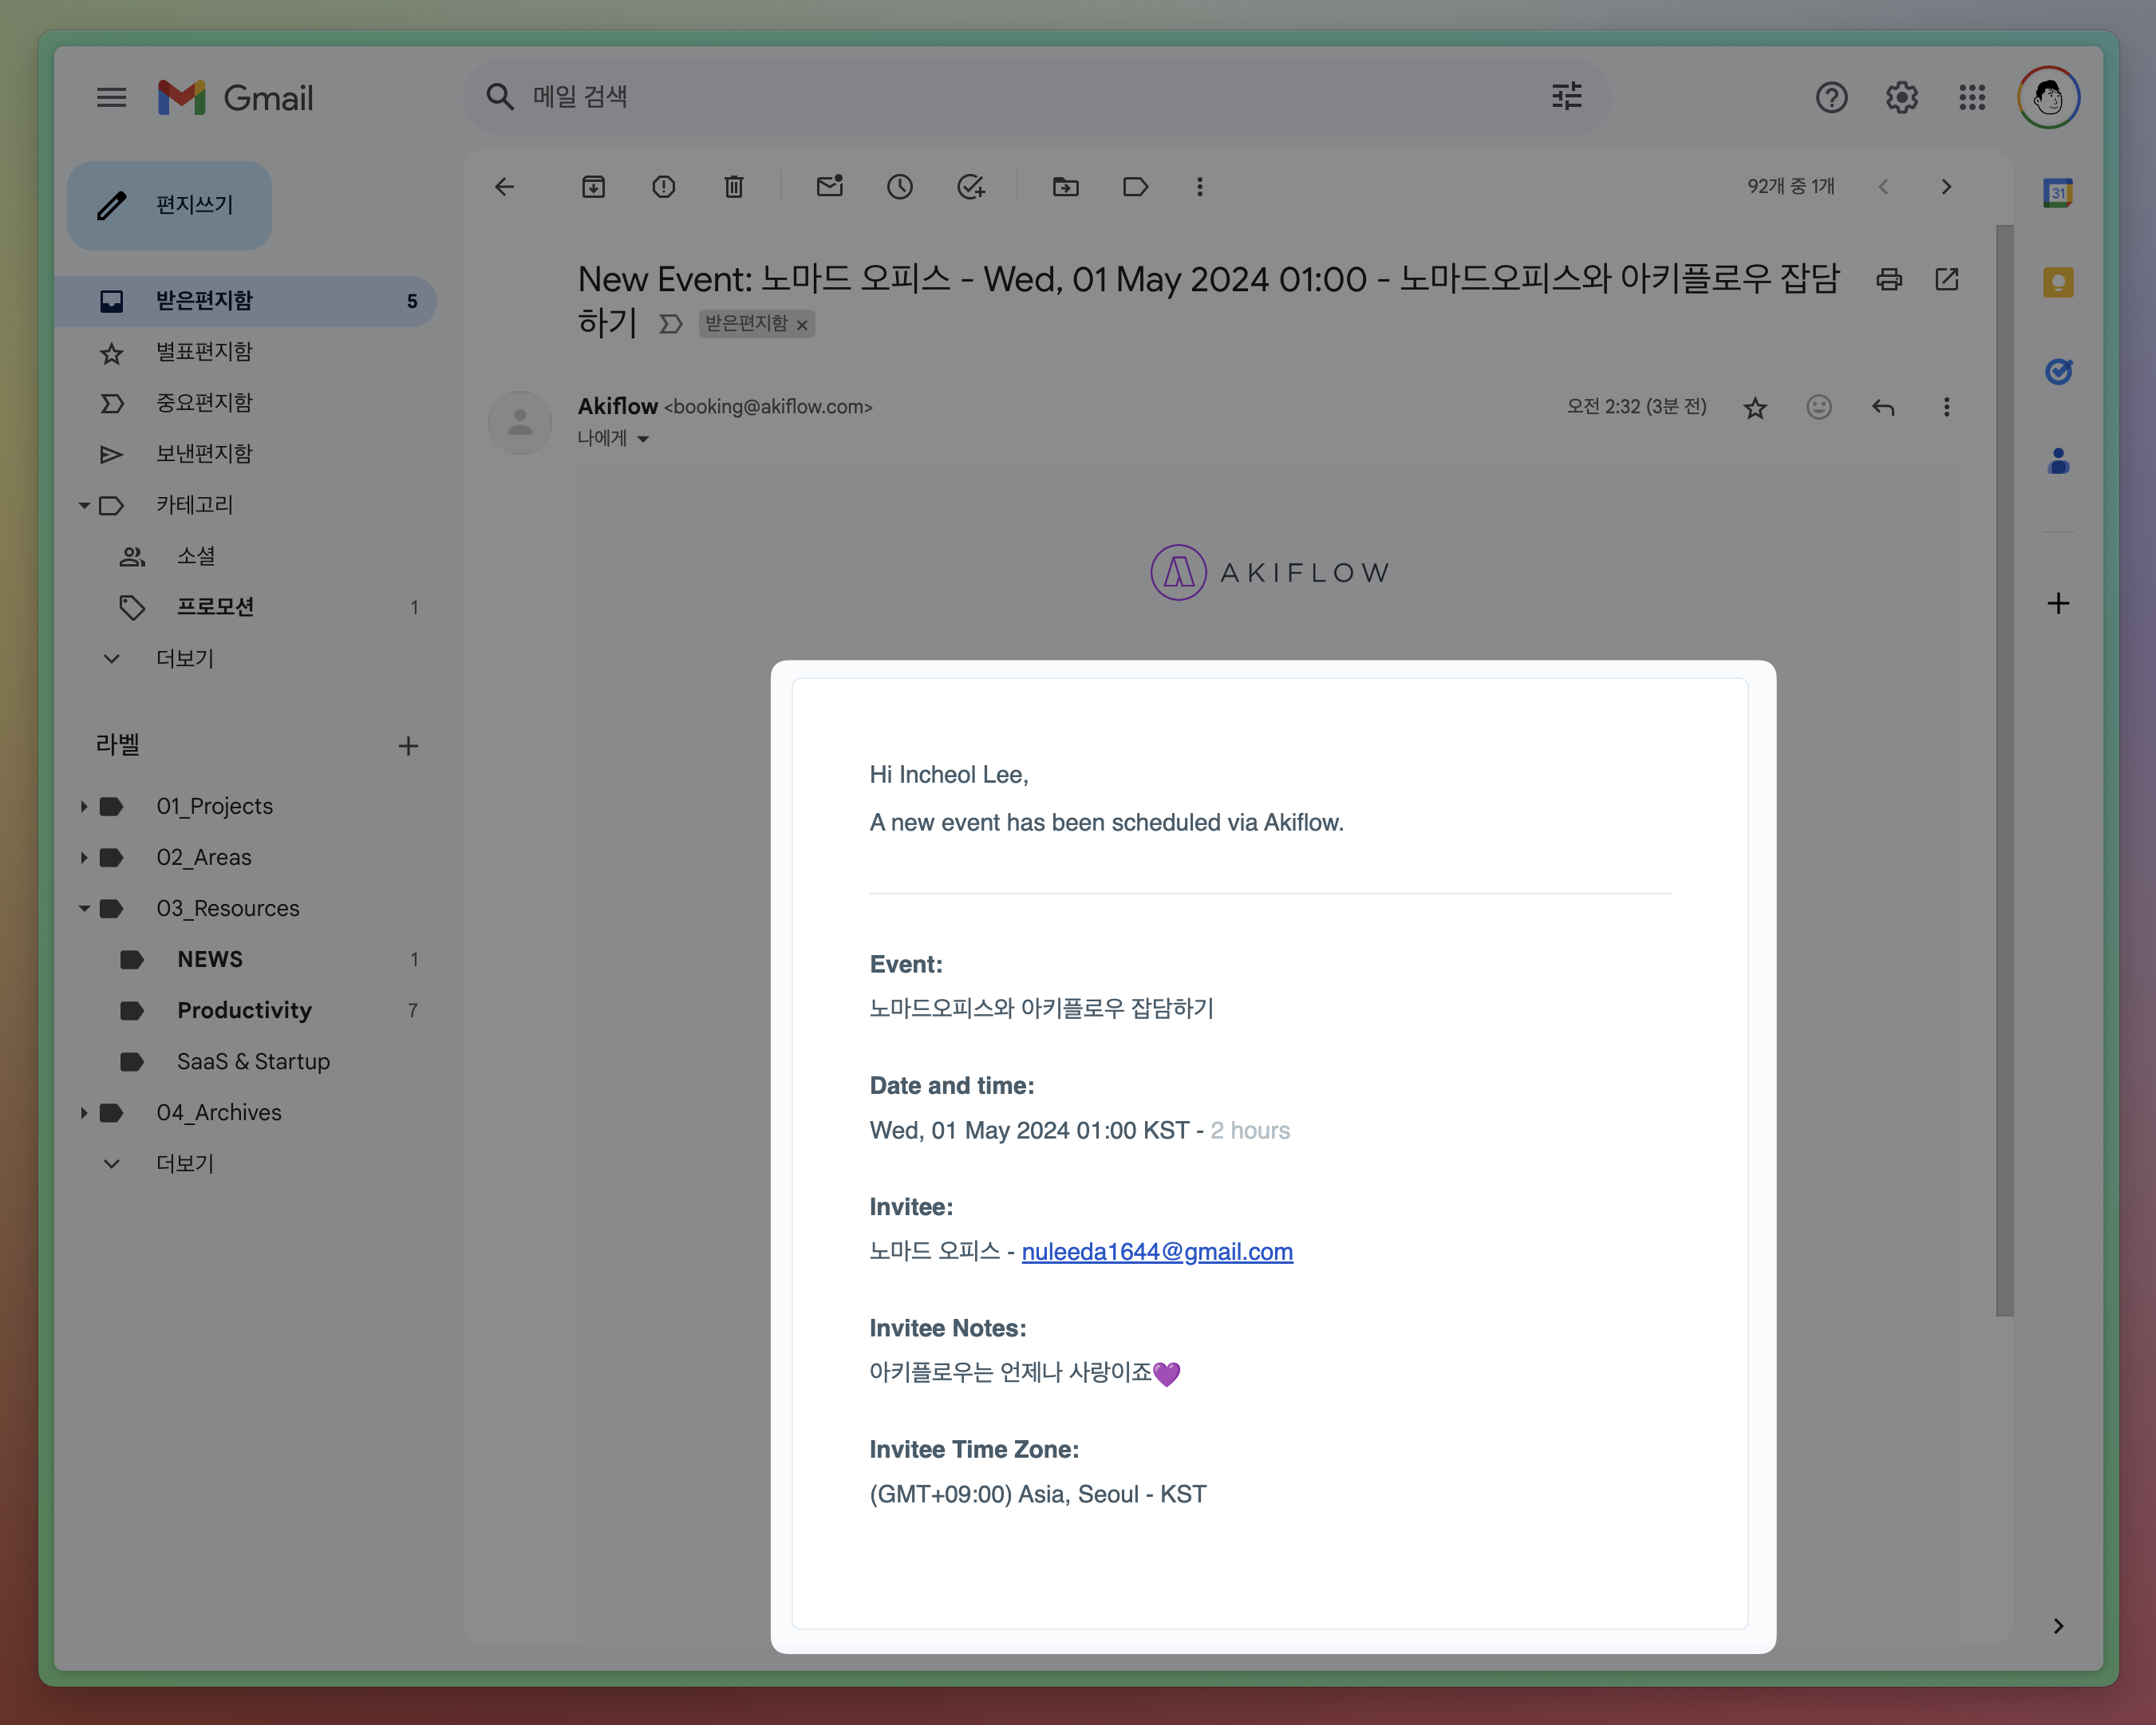2156x1725 pixels.
Task: Click the Akiflow logo in email
Action: [1269, 573]
